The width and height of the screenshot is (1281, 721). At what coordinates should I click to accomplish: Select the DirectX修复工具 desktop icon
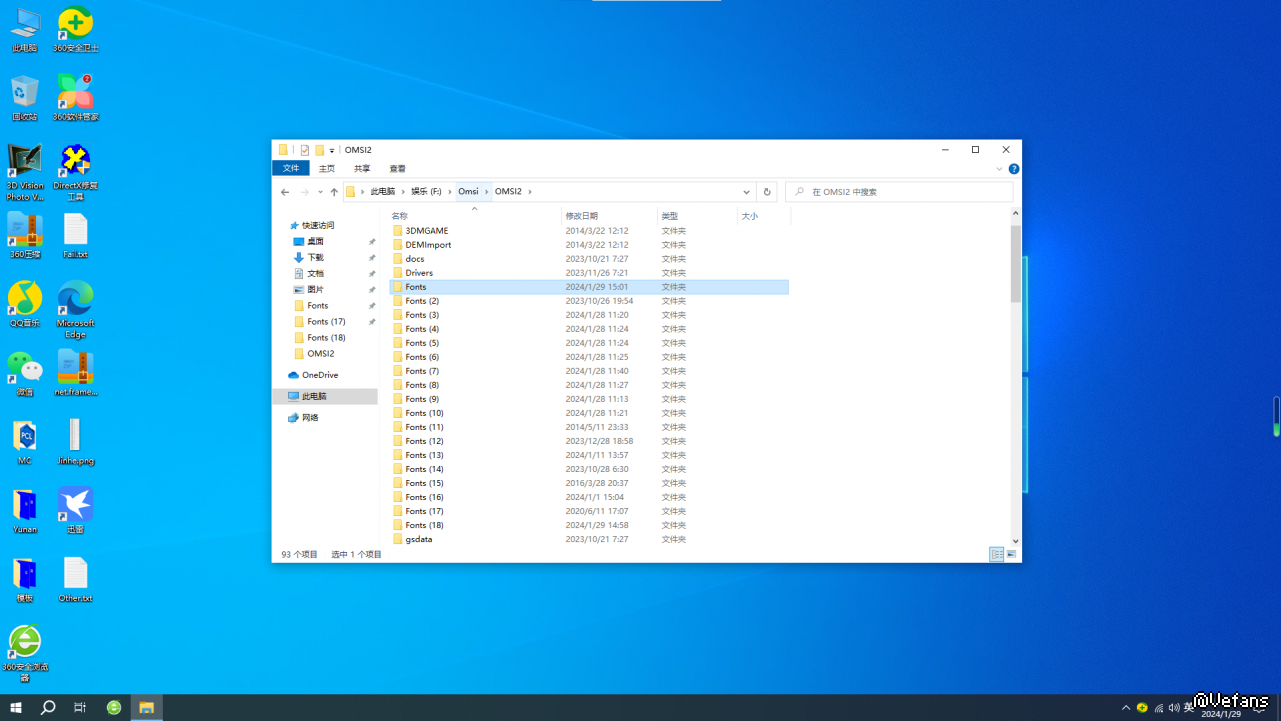click(75, 170)
